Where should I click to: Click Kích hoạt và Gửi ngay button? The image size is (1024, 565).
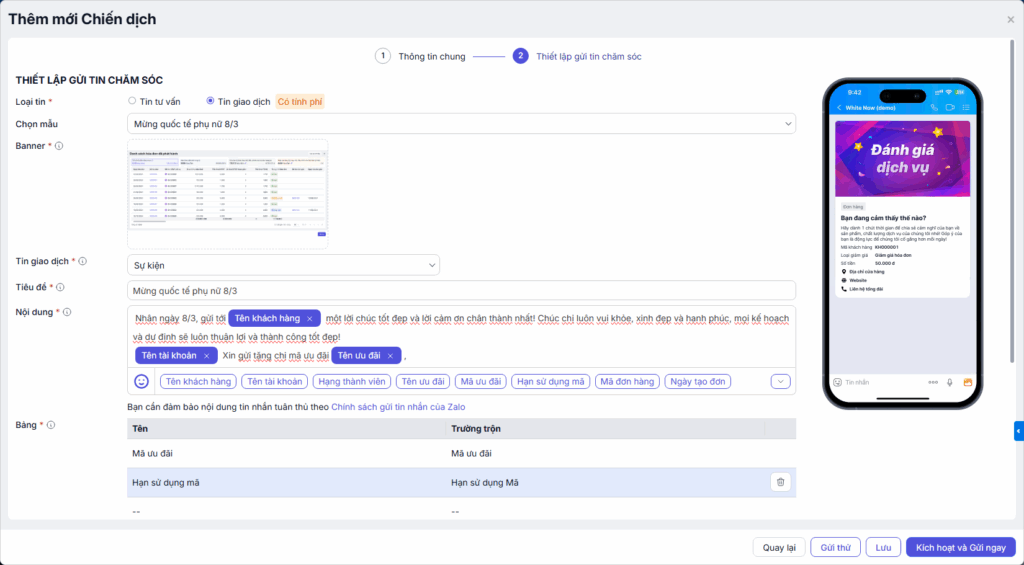click(x=960, y=547)
